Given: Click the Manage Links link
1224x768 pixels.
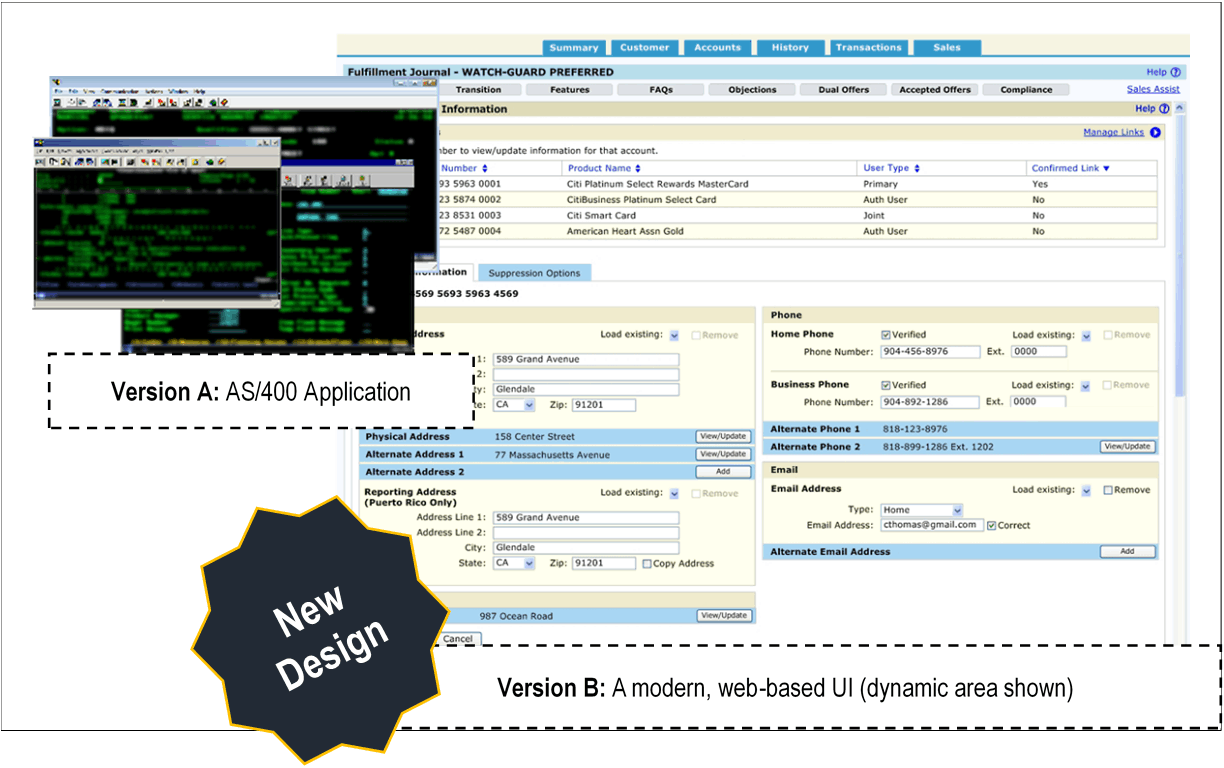Looking at the screenshot, I should [1113, 132].
